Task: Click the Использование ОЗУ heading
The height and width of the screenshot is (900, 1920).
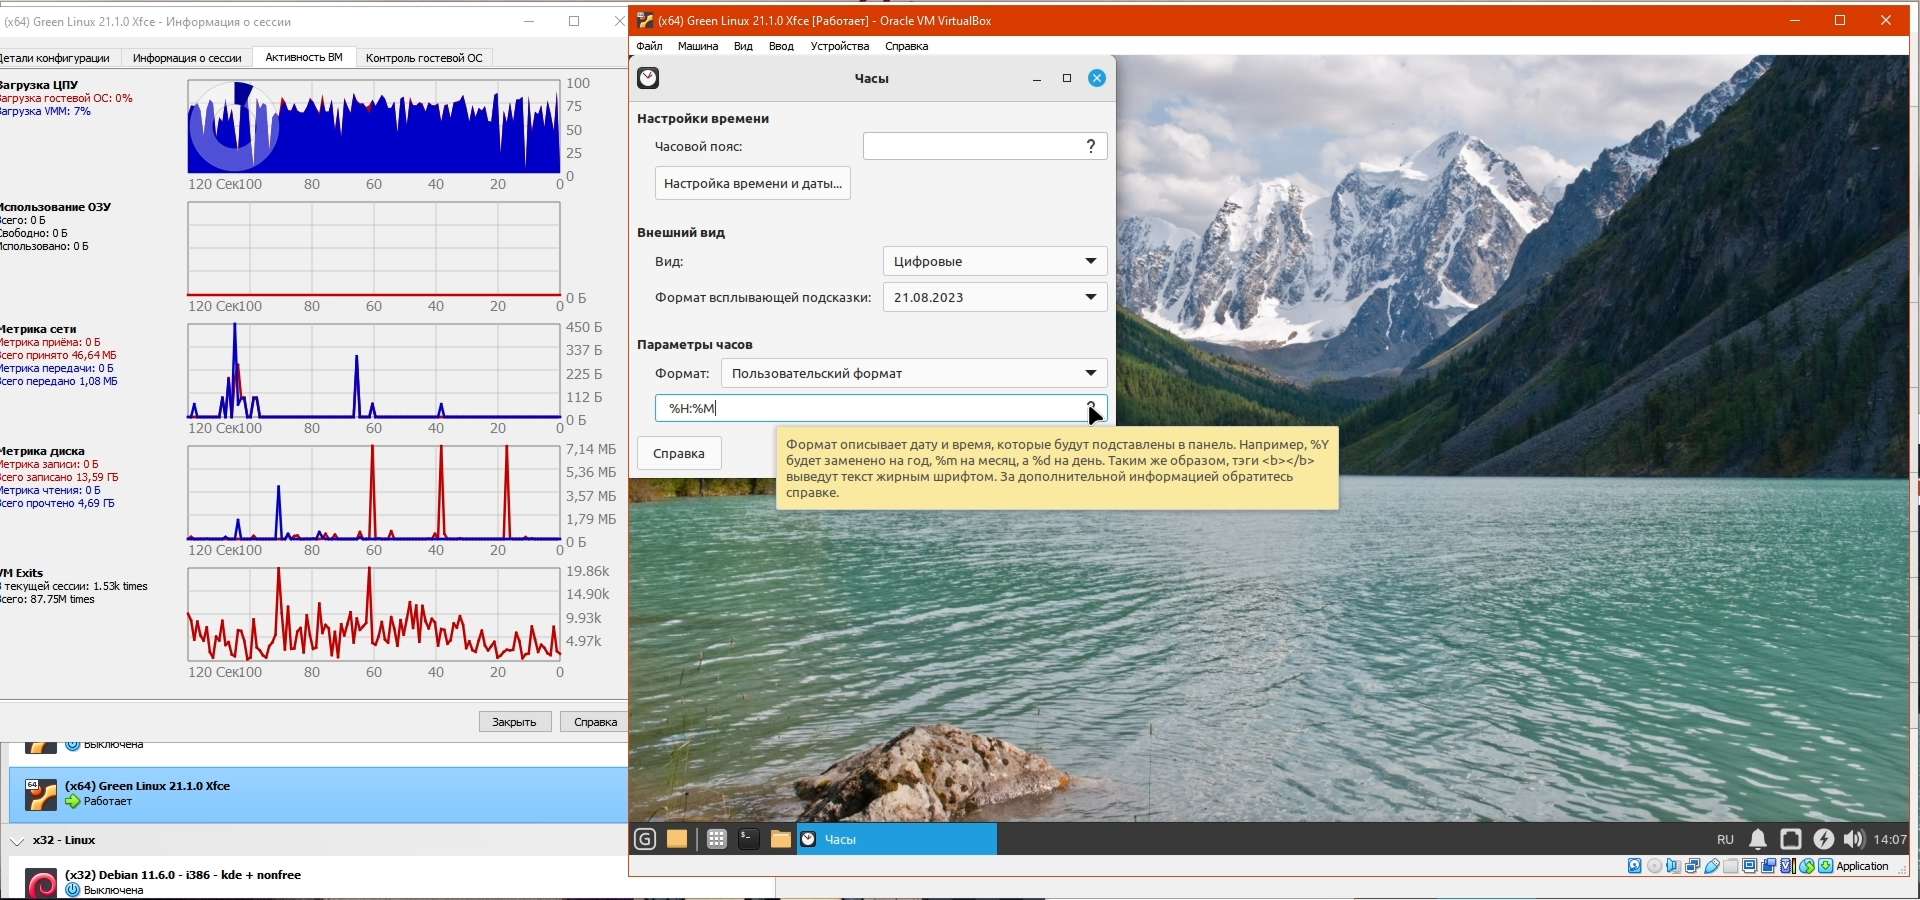Action: pyautogui.click(x=56, y=207)
